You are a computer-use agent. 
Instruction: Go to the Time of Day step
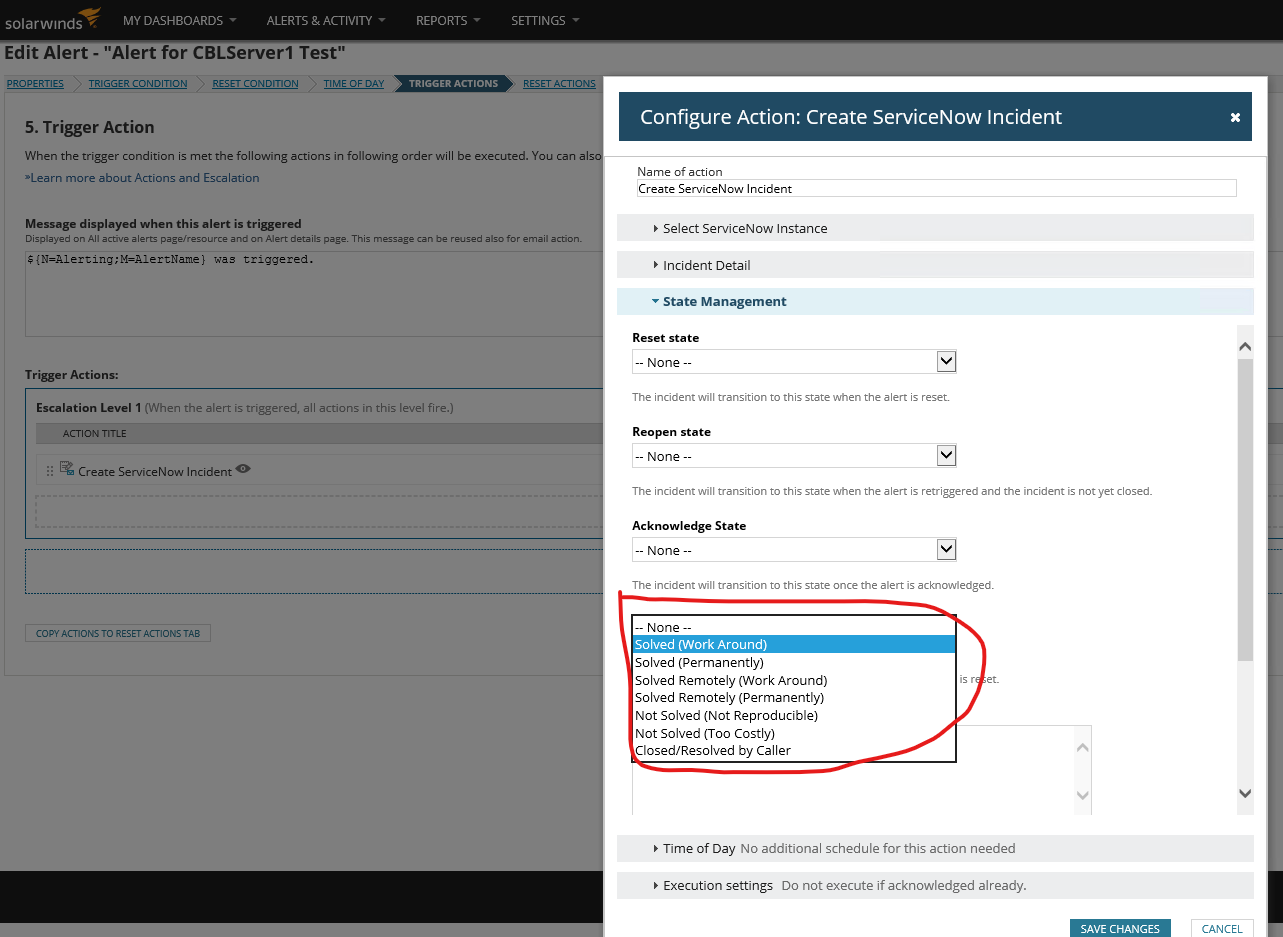354,84
